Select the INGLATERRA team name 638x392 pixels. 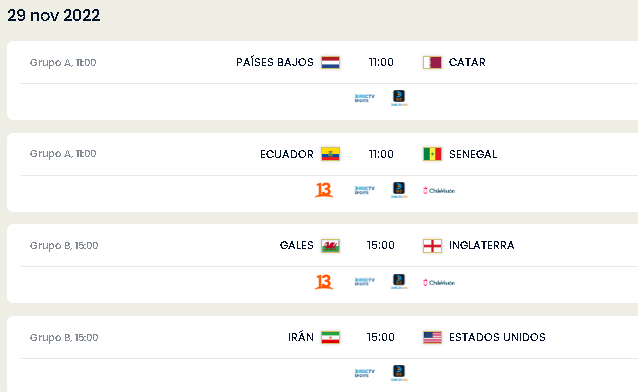(x=482, y=245)
